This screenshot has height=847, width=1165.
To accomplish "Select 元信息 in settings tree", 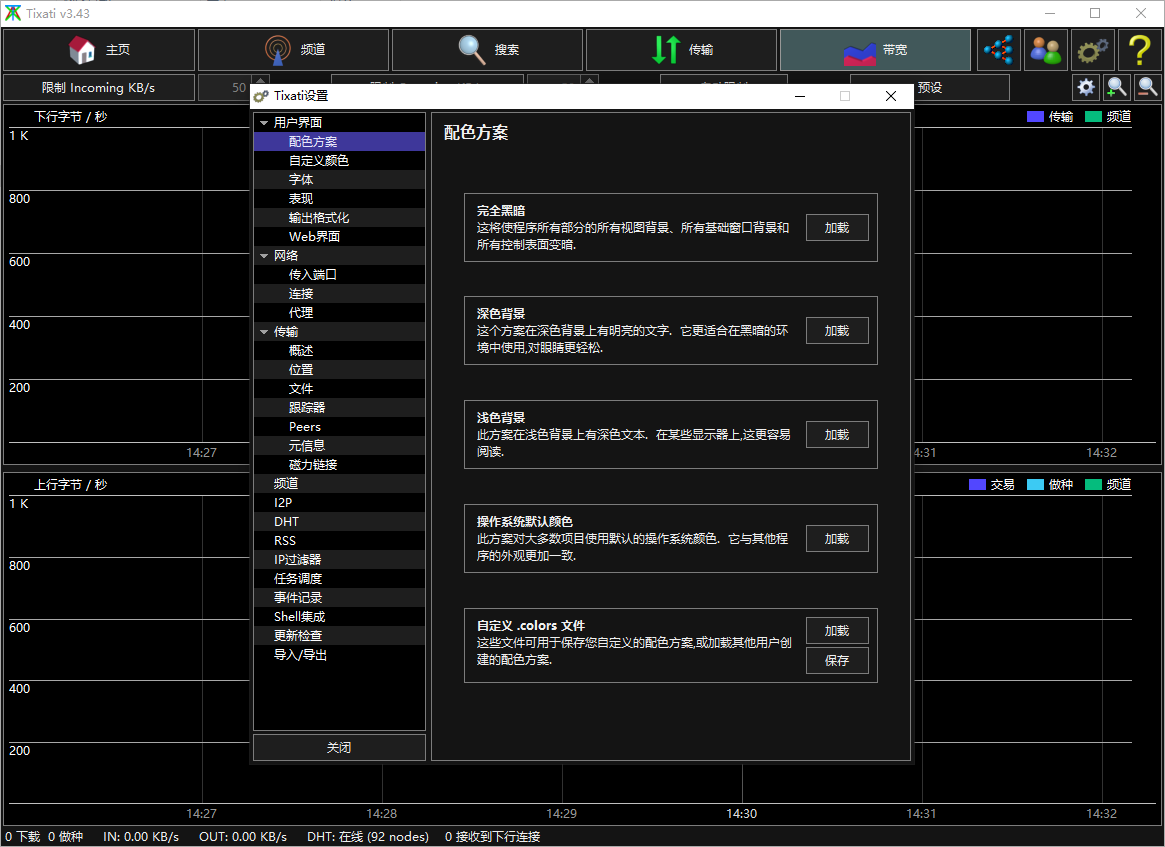I will [340, 446].
